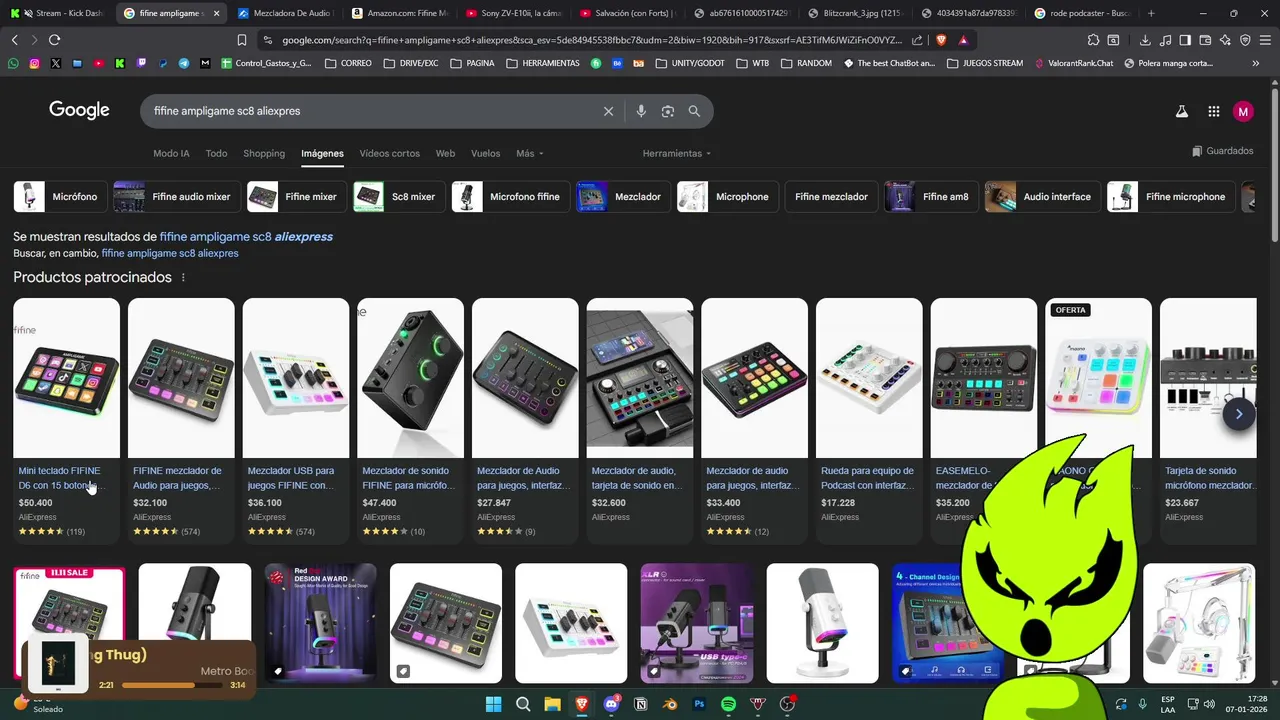Open the Brave Shields lion icon
The height and width of the screenshot is (720, 1280).
(x=941, y=40)
